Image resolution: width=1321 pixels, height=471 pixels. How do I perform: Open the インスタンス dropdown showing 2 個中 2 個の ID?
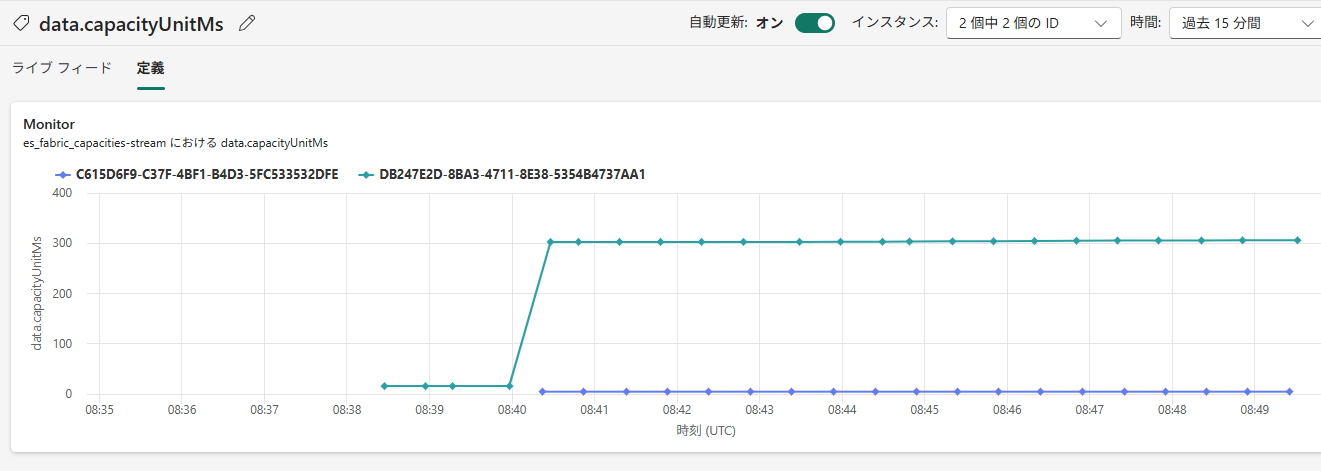1033,23
